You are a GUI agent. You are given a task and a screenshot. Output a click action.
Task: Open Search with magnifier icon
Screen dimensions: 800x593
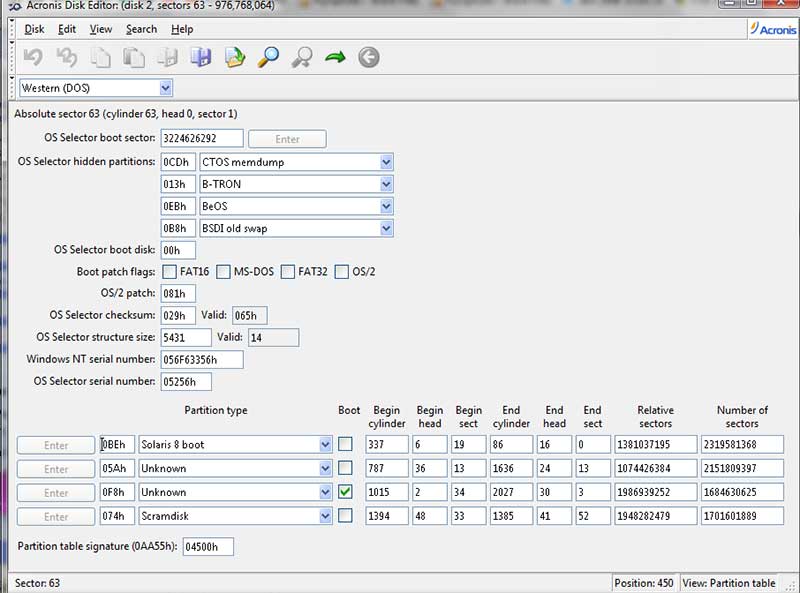pyautogui.click(x=268, y=57)
